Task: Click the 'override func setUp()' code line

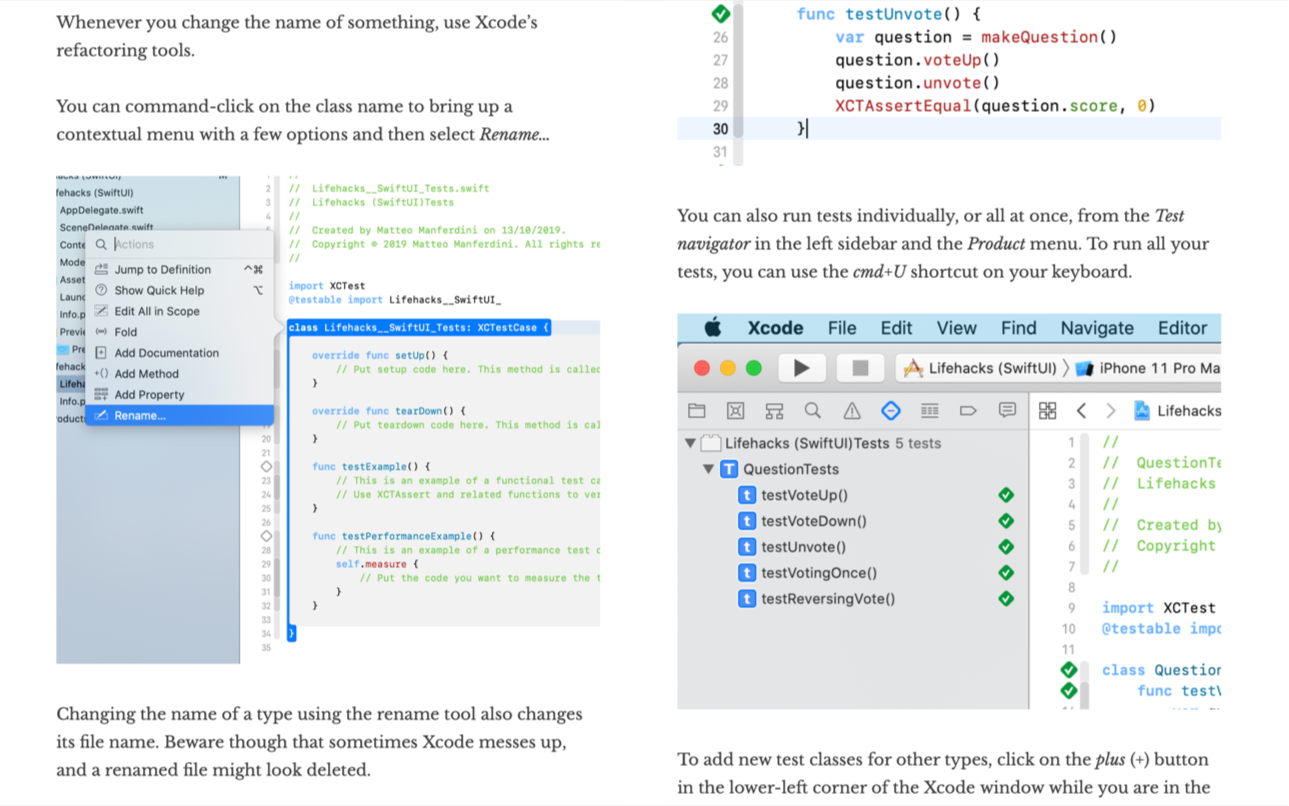Action: [380, 355]
